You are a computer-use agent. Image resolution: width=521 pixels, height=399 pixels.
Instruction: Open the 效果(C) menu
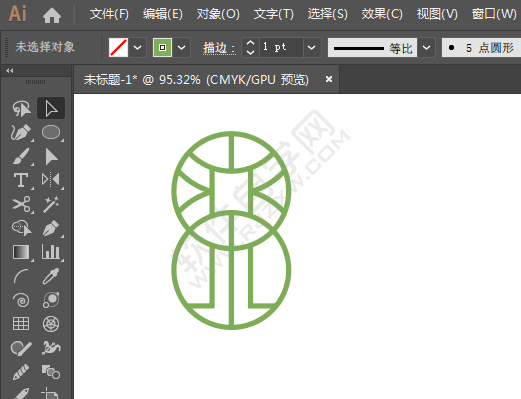pos(382,14)
